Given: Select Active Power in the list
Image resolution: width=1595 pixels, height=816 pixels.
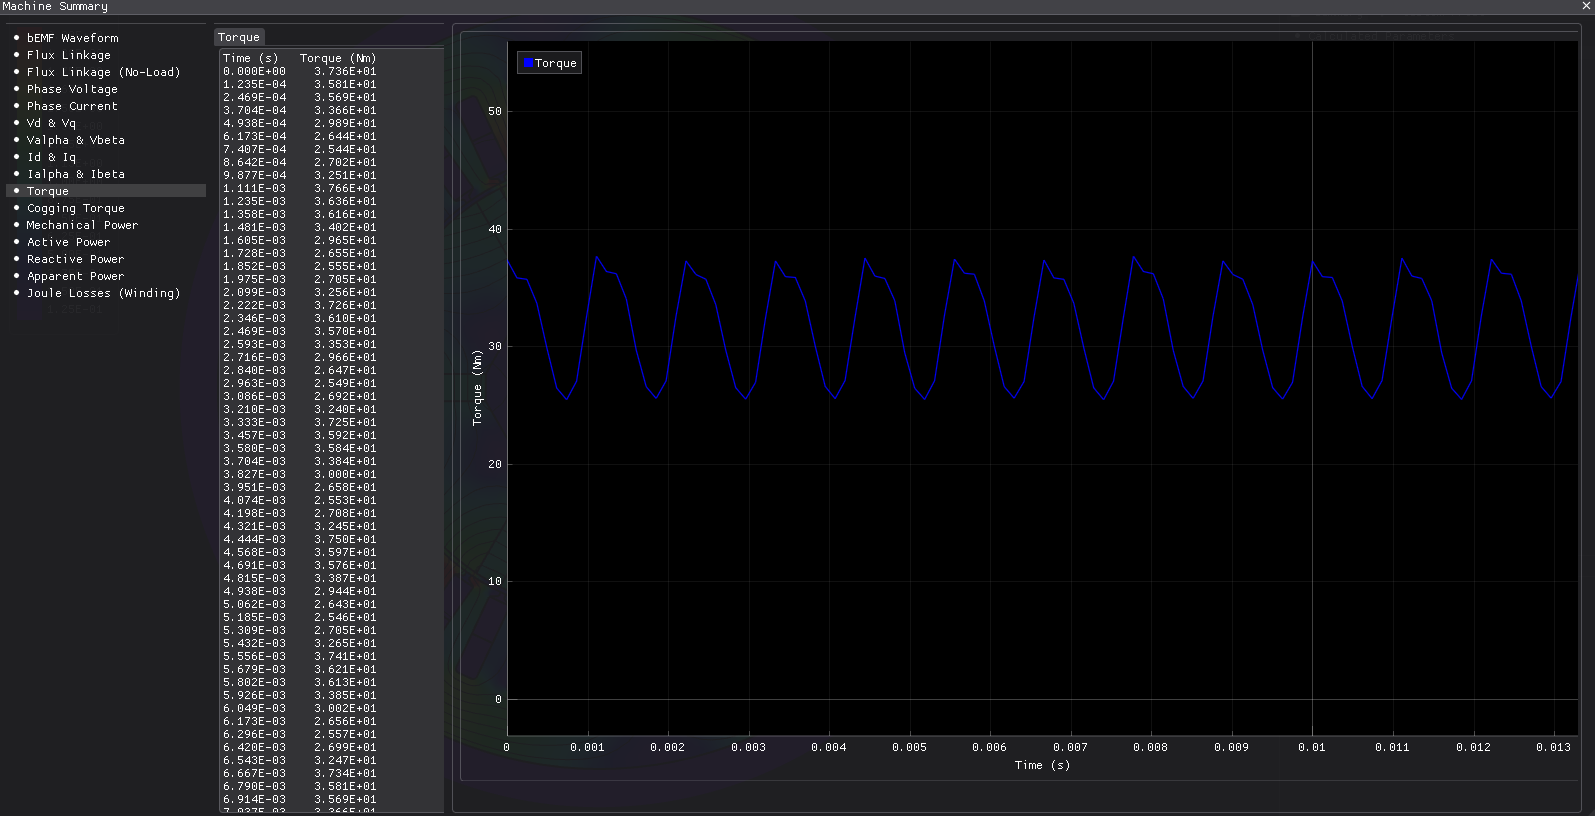Looking at the screenshot, I should tap(68, 242).
